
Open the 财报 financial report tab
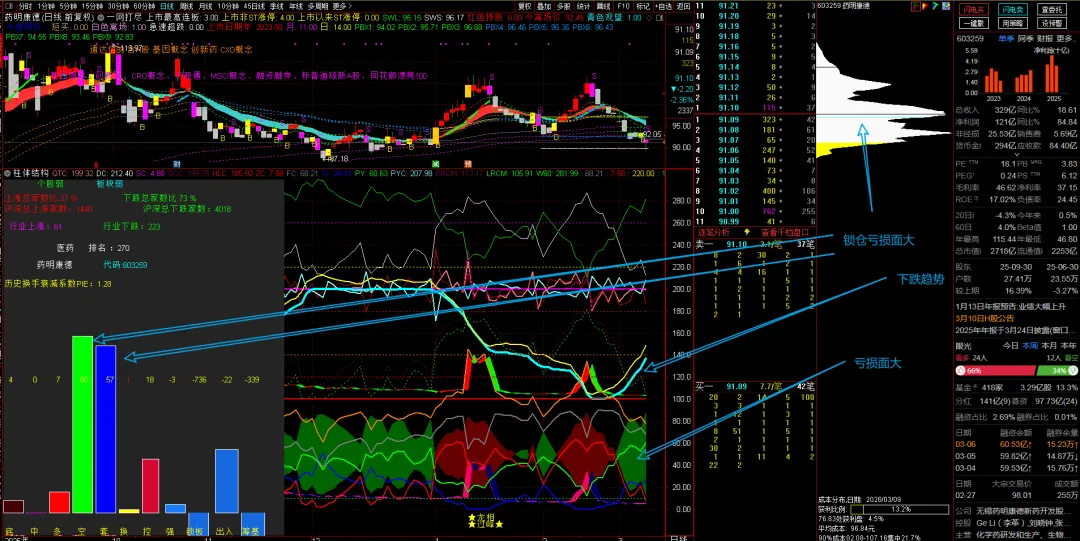1044,39
